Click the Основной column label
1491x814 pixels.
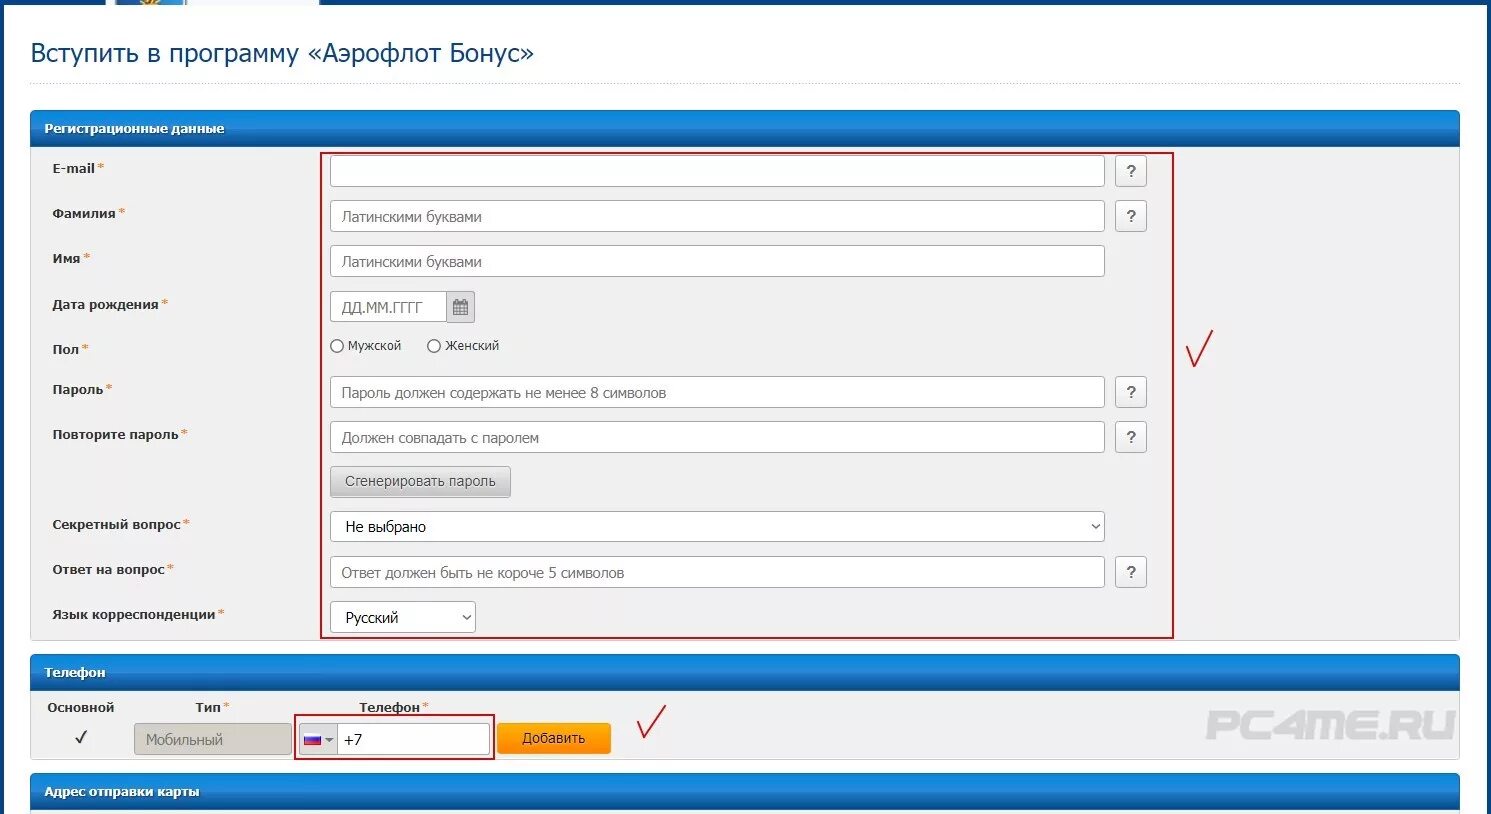click(x=81, y=707)
